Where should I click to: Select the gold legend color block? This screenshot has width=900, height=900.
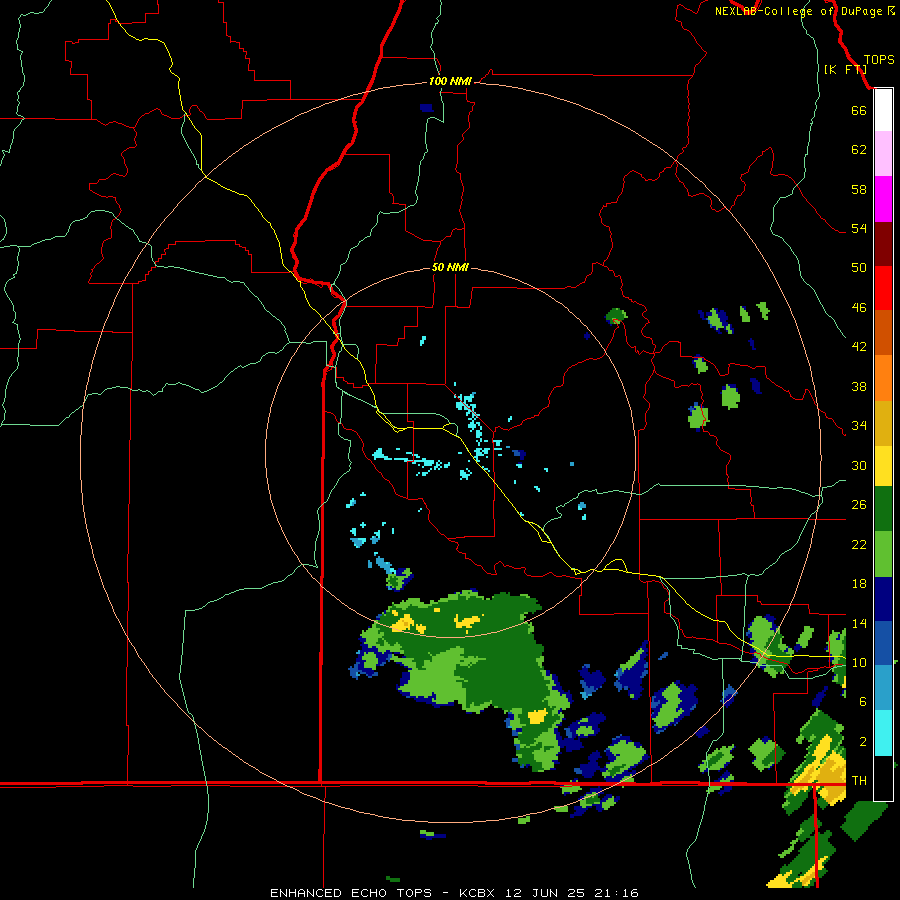[x=883, y=423]
